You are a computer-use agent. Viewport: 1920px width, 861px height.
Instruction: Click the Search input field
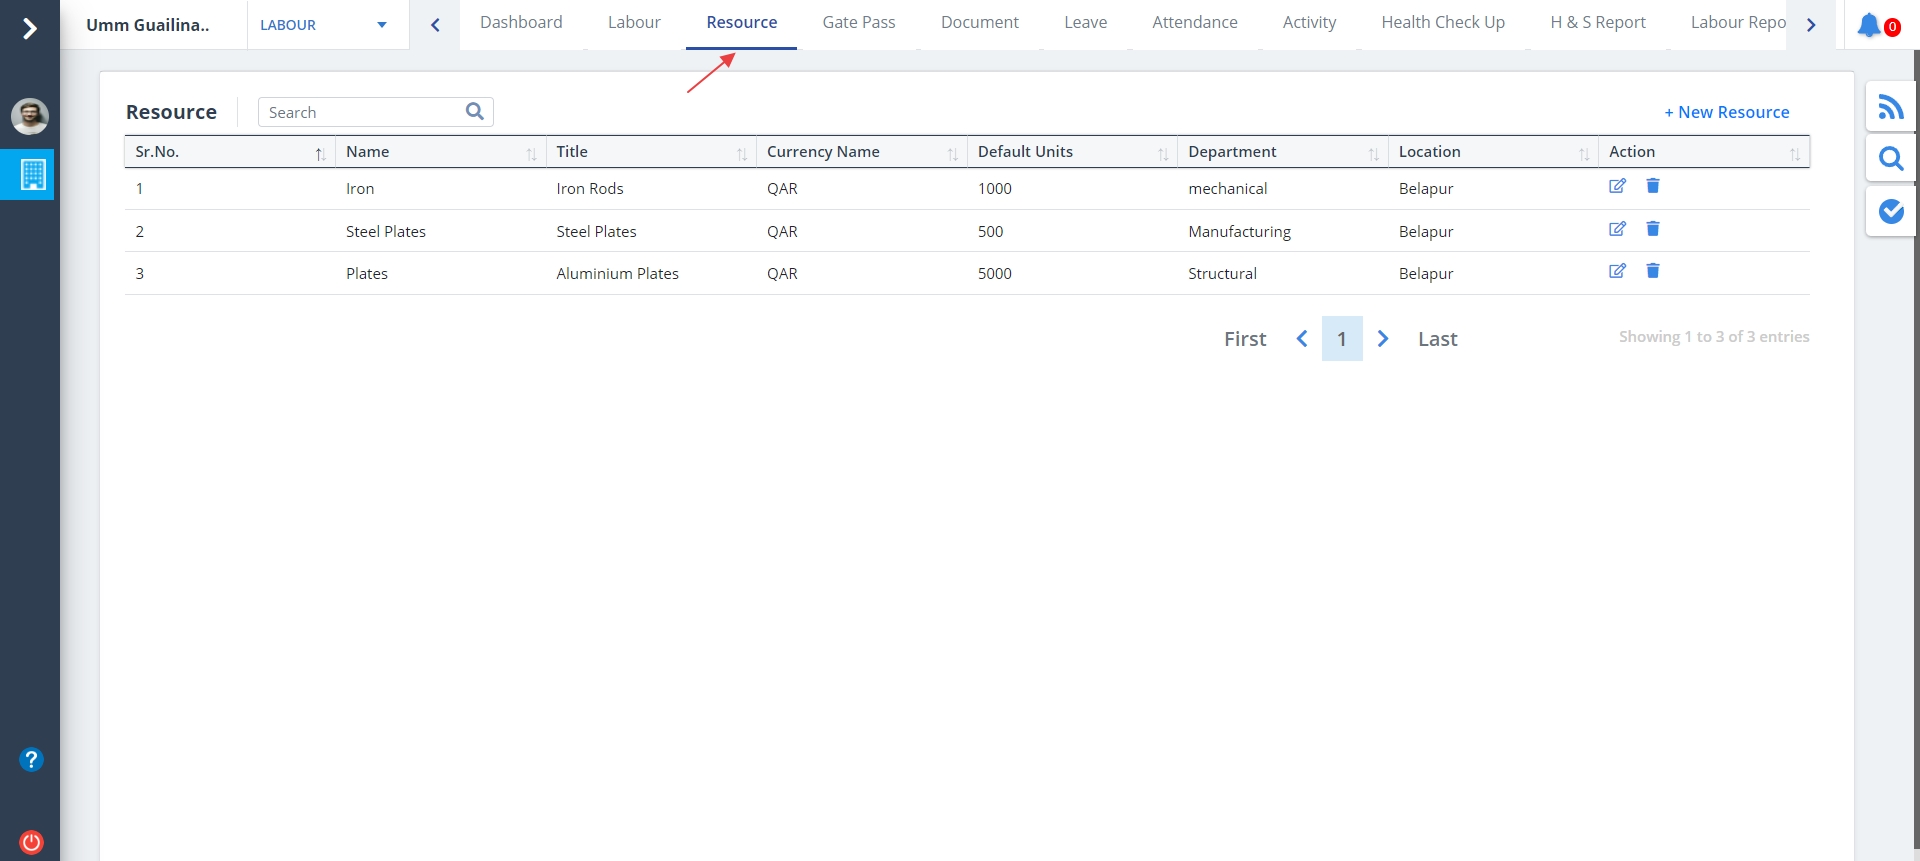pos(362,112)
